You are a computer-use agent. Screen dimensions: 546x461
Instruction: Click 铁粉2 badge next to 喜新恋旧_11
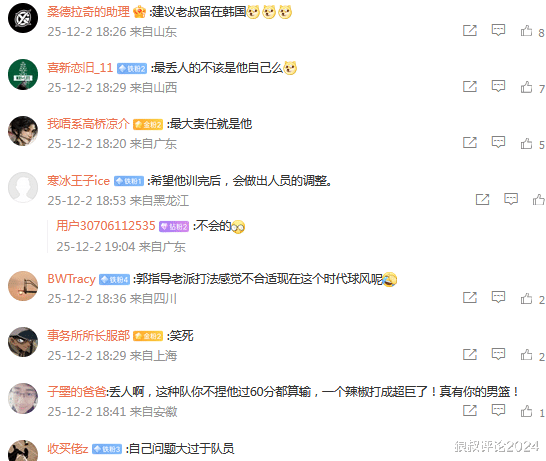[132, 69]
